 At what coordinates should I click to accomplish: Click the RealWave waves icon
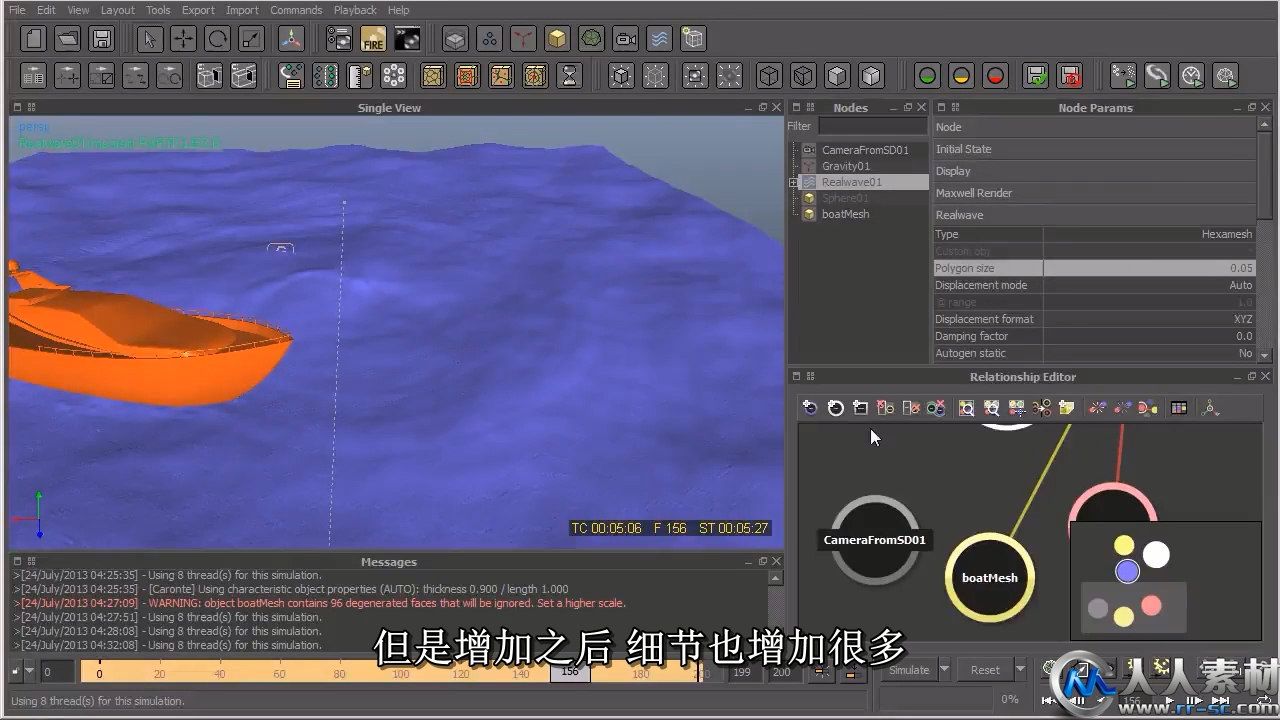pyautogui.click(x=659, y=39)
